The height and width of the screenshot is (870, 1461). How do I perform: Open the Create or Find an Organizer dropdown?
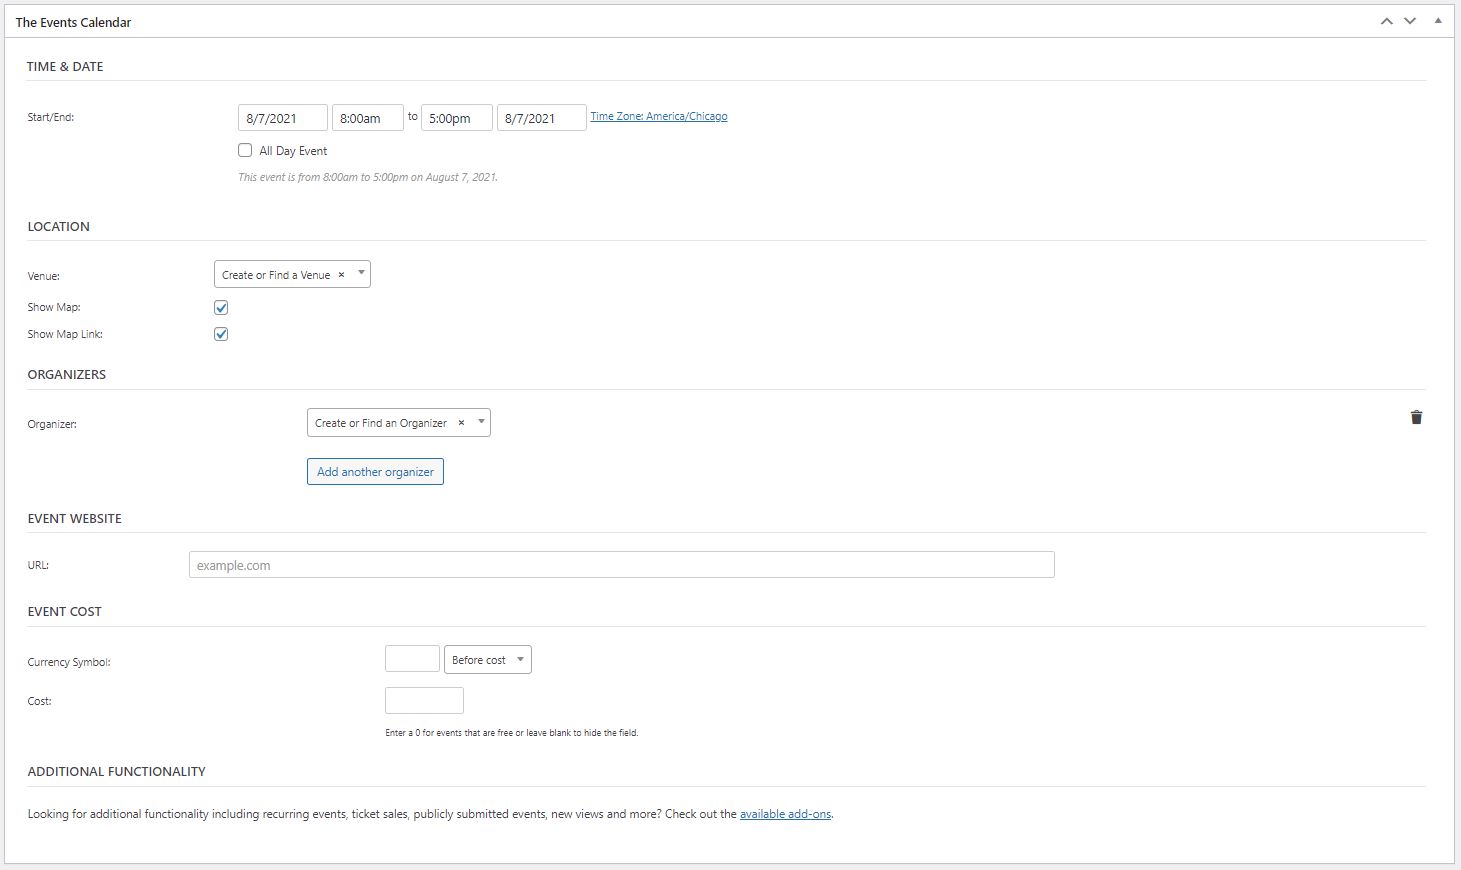coord(399,422)
